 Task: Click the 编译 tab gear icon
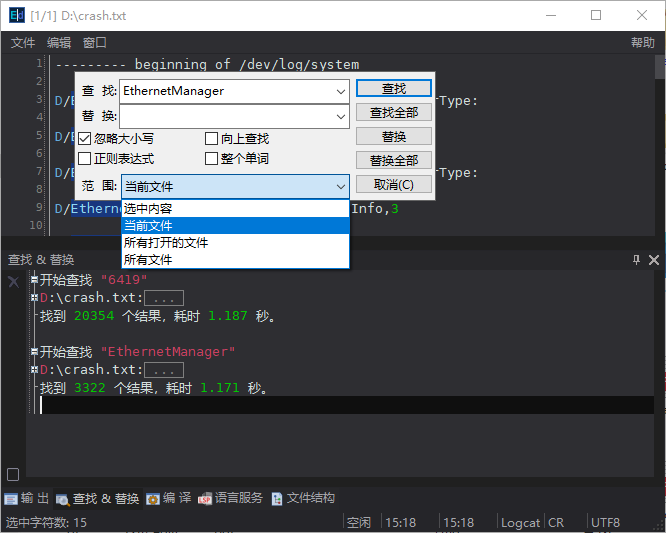[x=153, y=499]
